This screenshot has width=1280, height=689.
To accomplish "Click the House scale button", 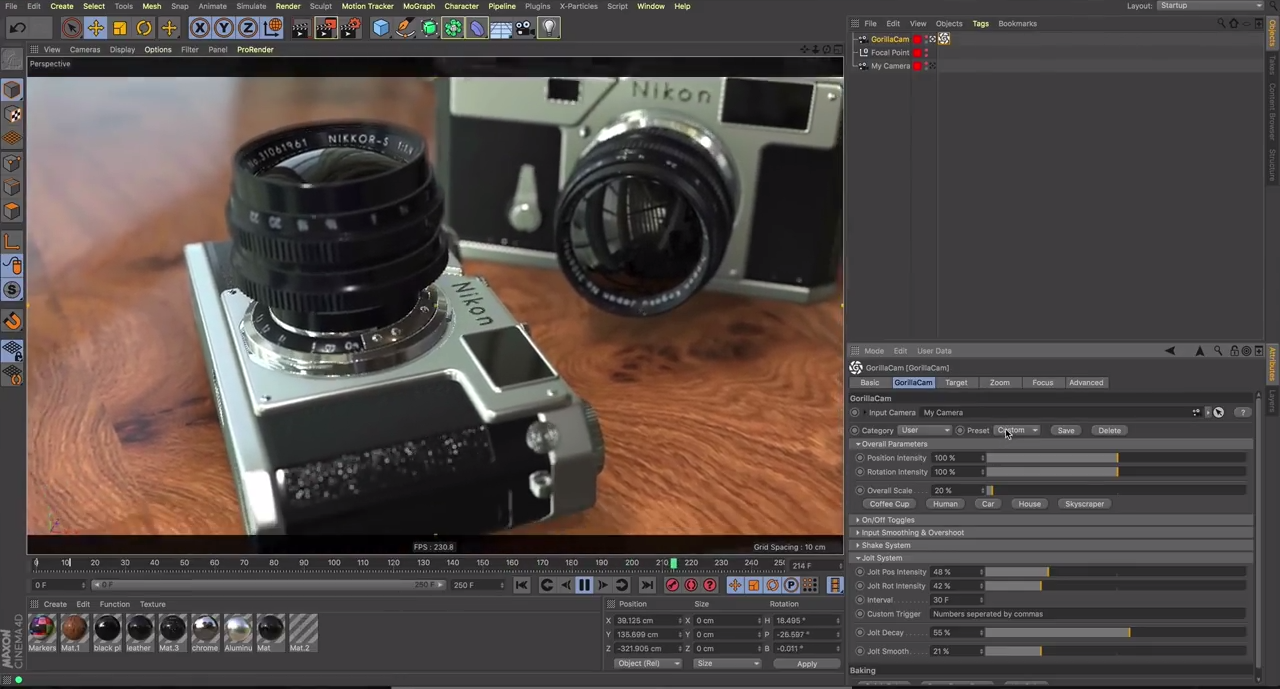I will pyautogui.click(x=1029, y=504).
